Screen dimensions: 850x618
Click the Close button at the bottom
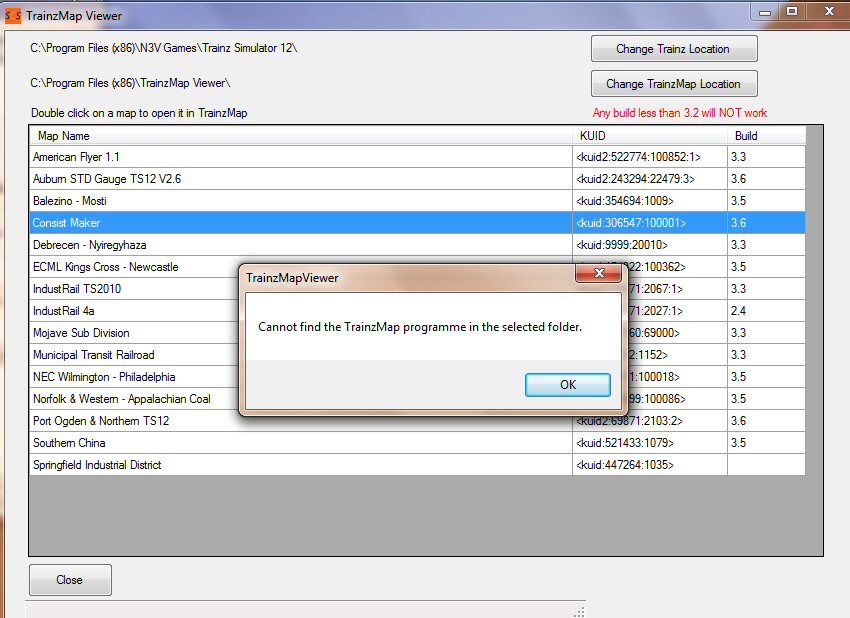click(70, 580)
